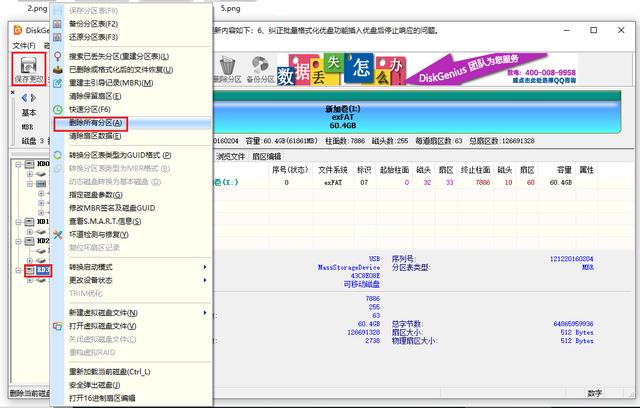The width and height of the screenshot is (640, 408).
Task: Click the clock icon beside 快速分区(F6)
Action: [58, 109]
